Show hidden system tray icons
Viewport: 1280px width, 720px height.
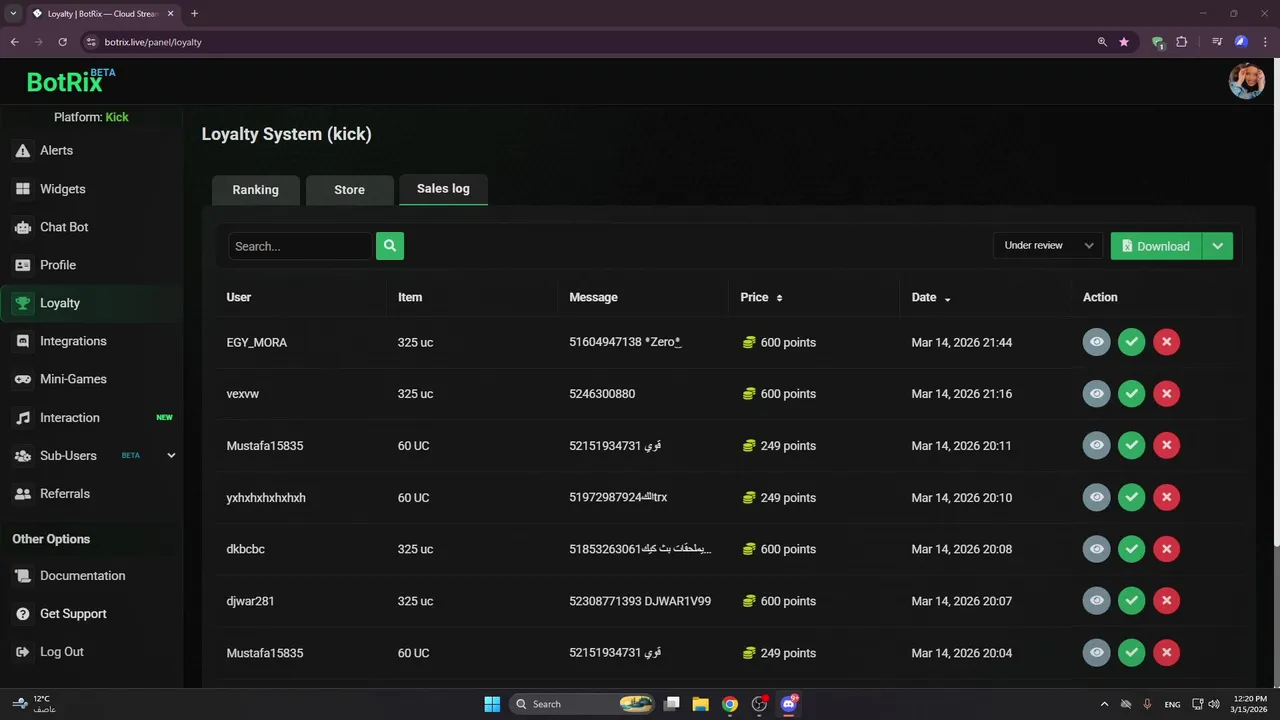(x=1104, y=704)
